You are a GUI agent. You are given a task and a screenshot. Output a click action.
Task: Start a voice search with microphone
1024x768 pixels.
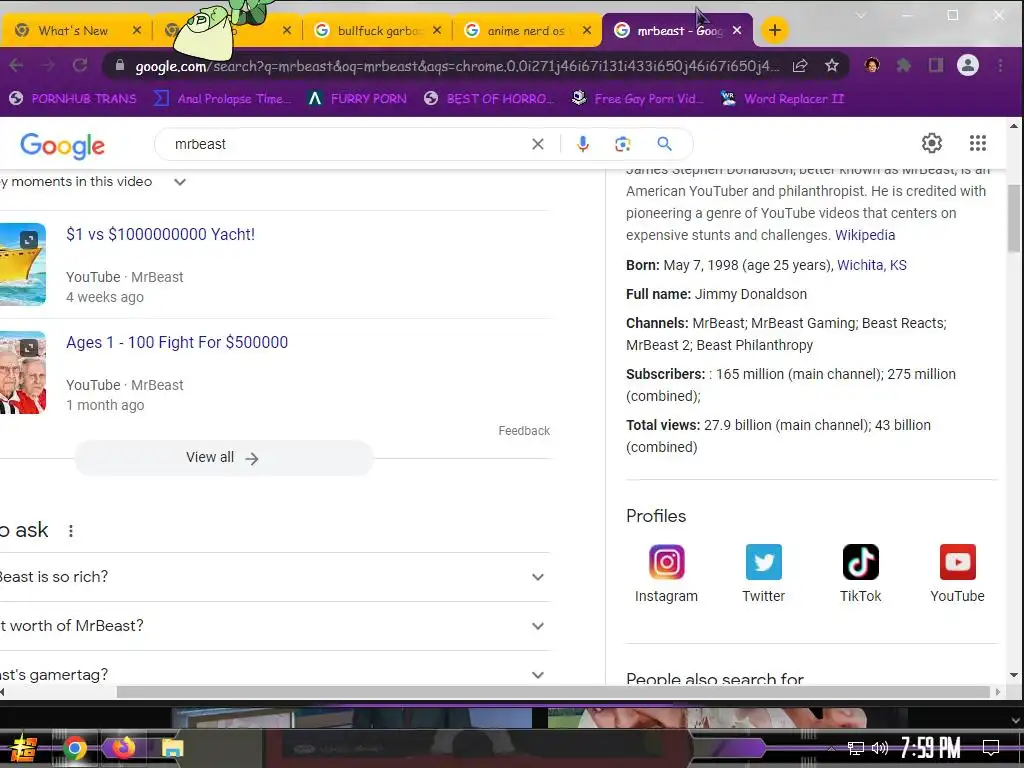tap(583, 144)
